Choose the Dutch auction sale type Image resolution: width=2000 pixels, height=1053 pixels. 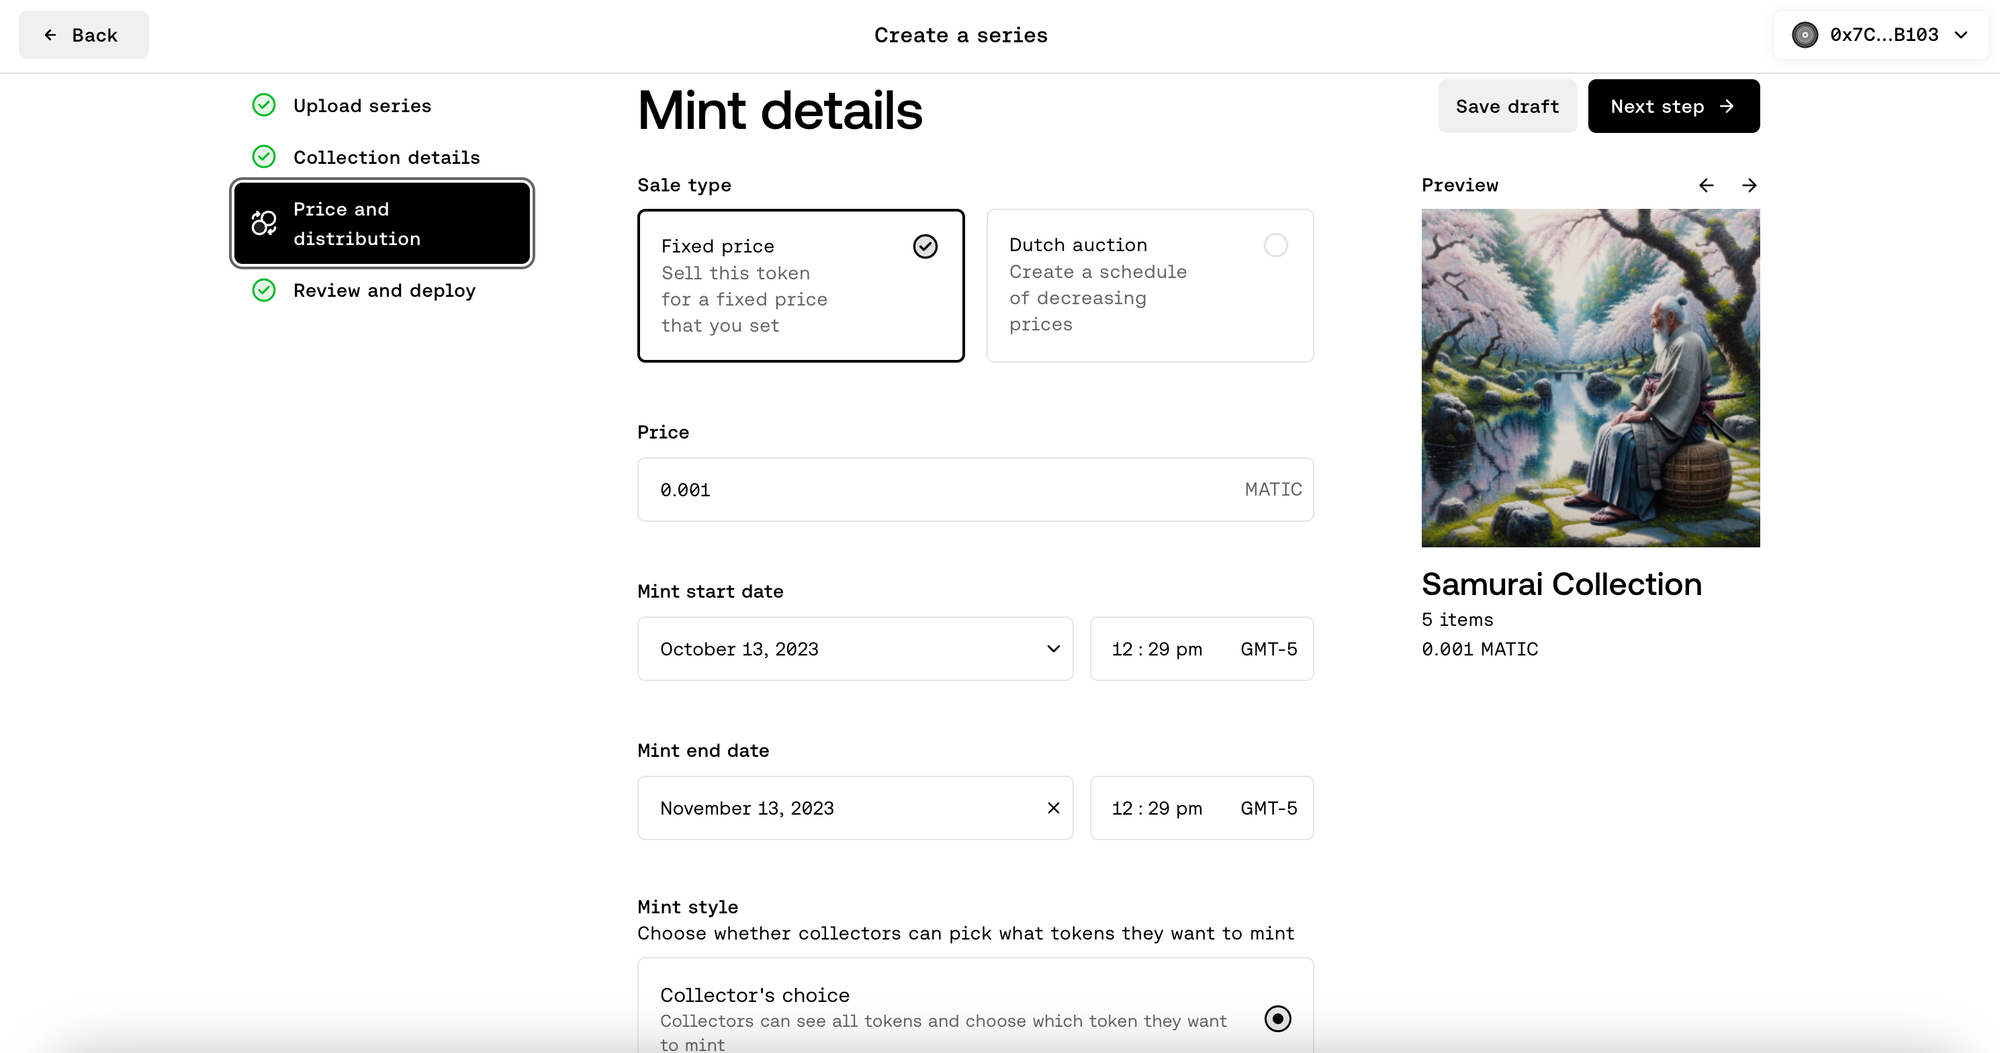(1150, 285)
